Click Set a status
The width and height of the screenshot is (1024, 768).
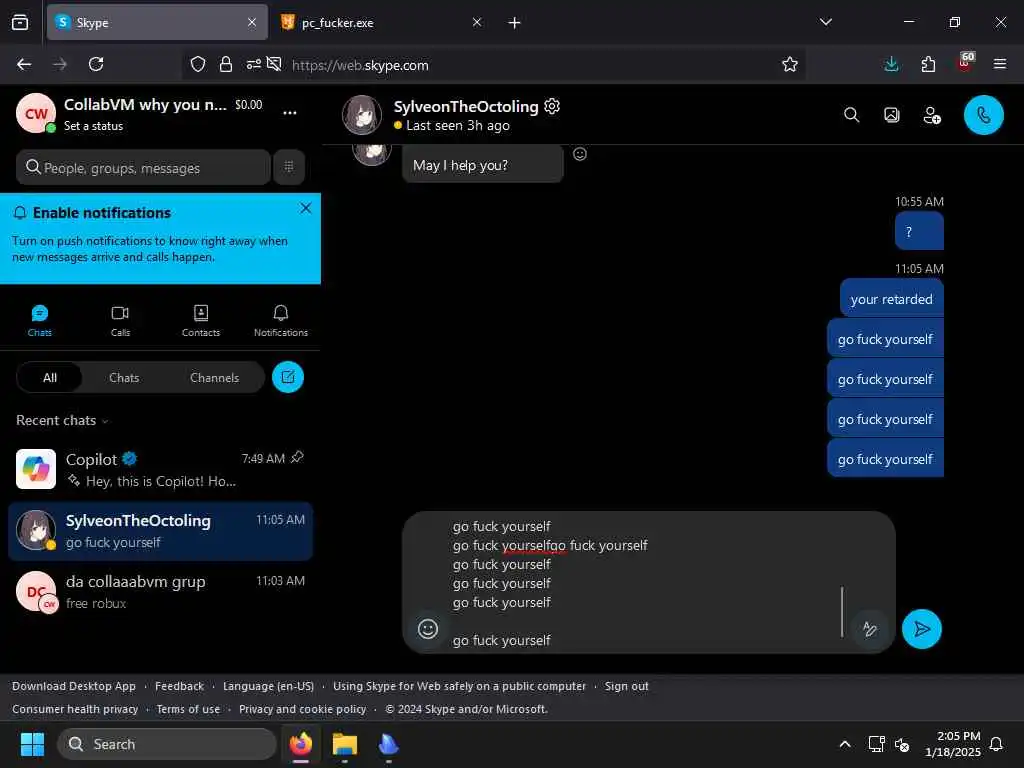pos(93,126)
